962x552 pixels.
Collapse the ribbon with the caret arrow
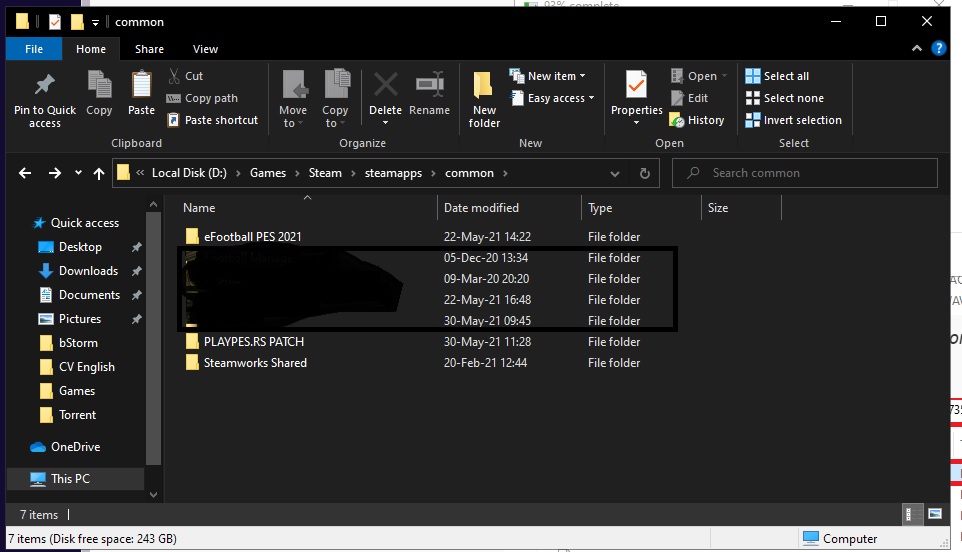(917, 48)
